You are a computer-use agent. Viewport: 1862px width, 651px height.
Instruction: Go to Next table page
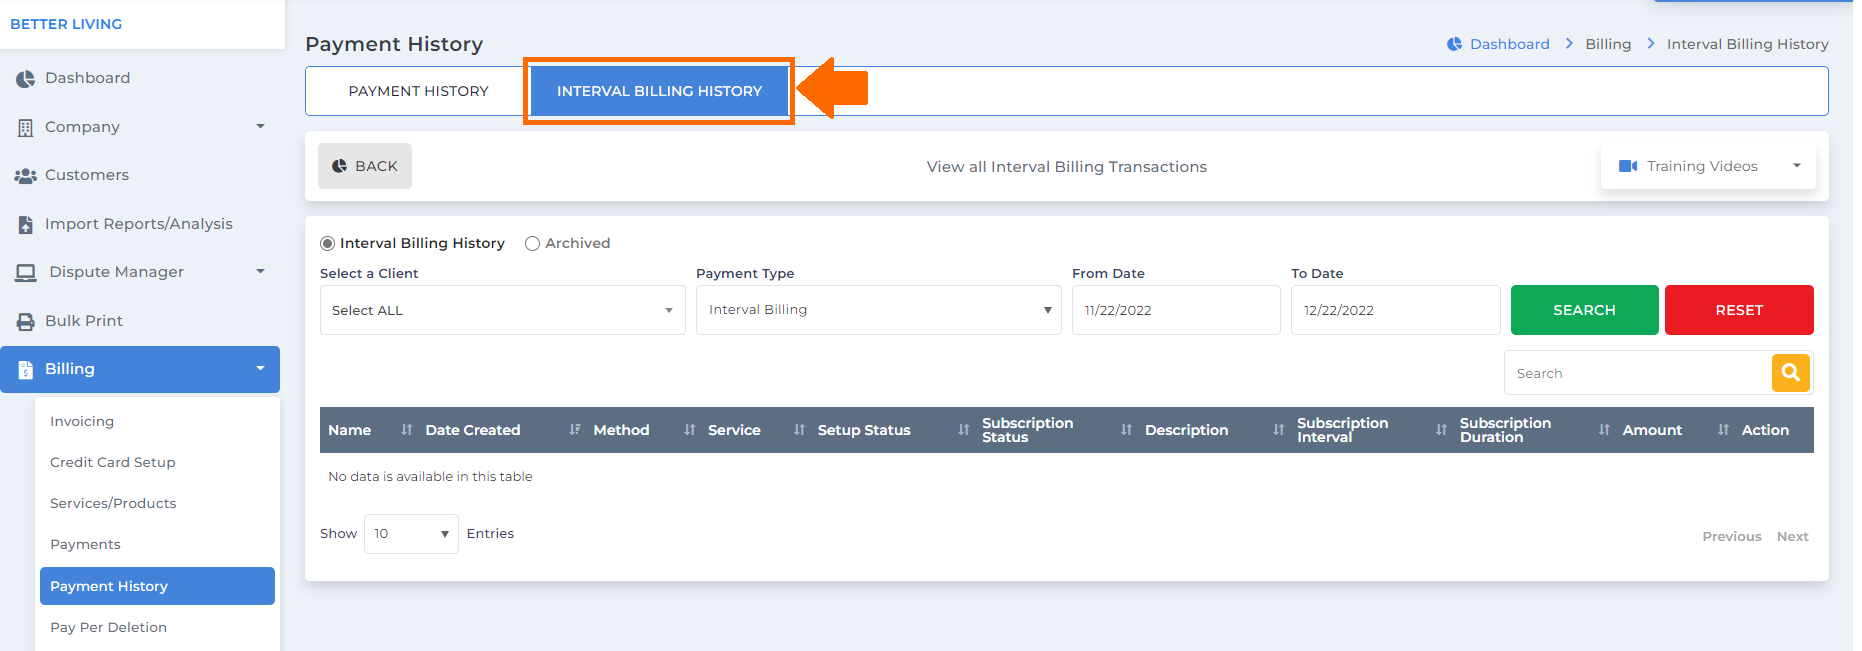(x=1792, y=537)
